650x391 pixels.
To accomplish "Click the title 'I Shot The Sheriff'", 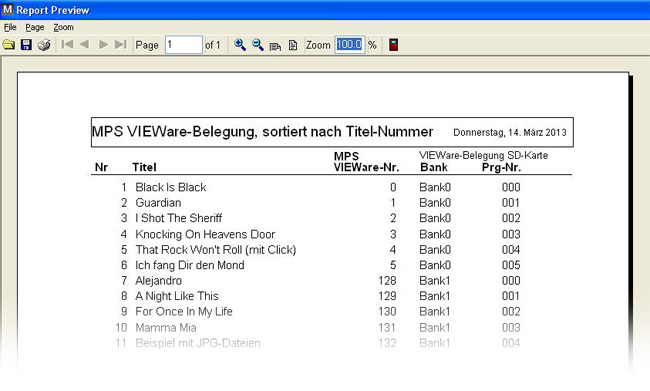I will 179,218.
